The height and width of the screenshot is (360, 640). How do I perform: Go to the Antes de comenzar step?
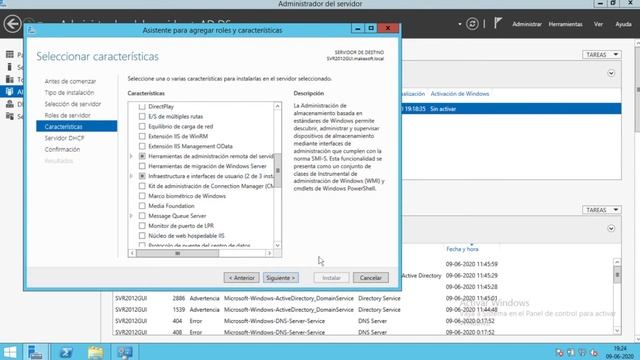coord(70,81)
